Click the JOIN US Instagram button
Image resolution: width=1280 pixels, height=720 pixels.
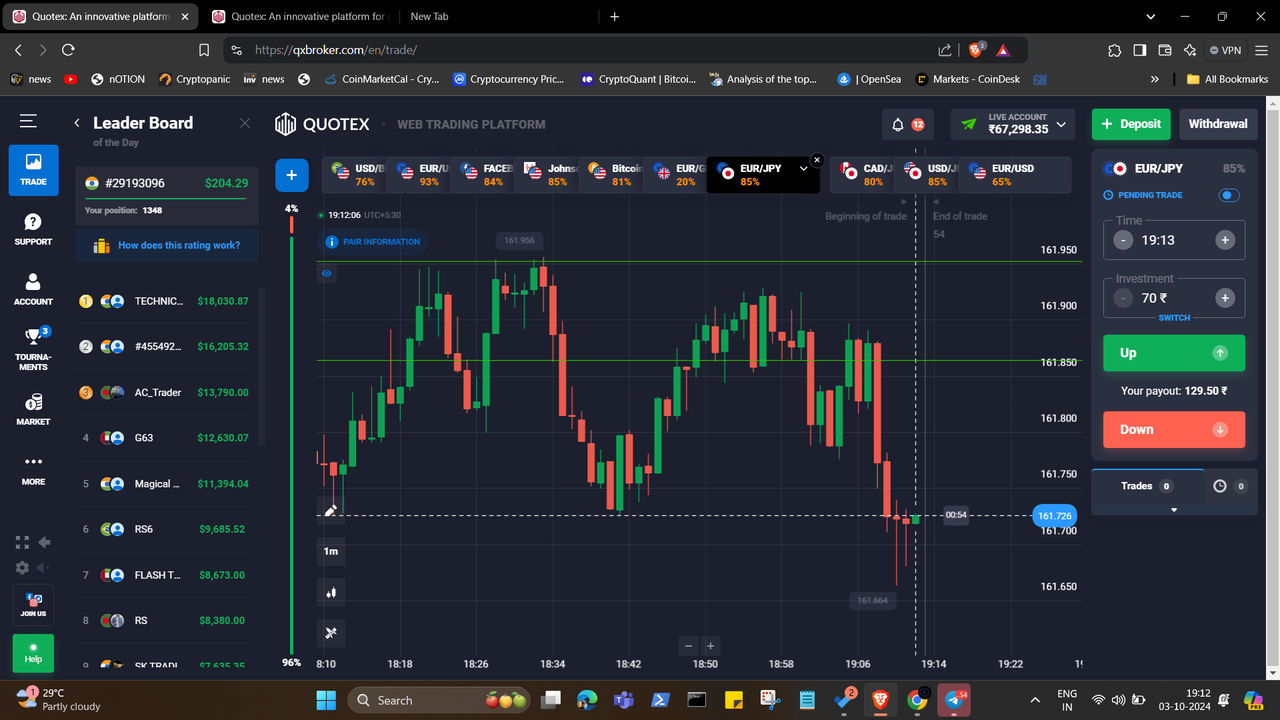click(x=33, y=604)
